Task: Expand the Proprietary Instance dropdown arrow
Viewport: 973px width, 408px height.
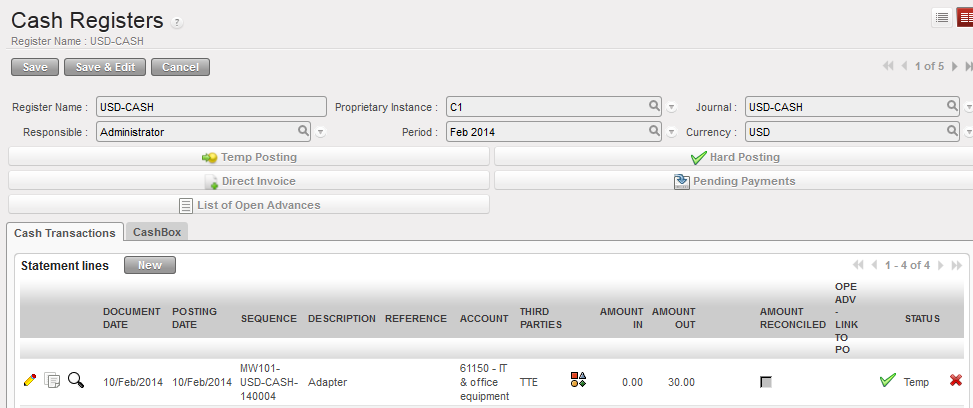Action: coord(672,107)
